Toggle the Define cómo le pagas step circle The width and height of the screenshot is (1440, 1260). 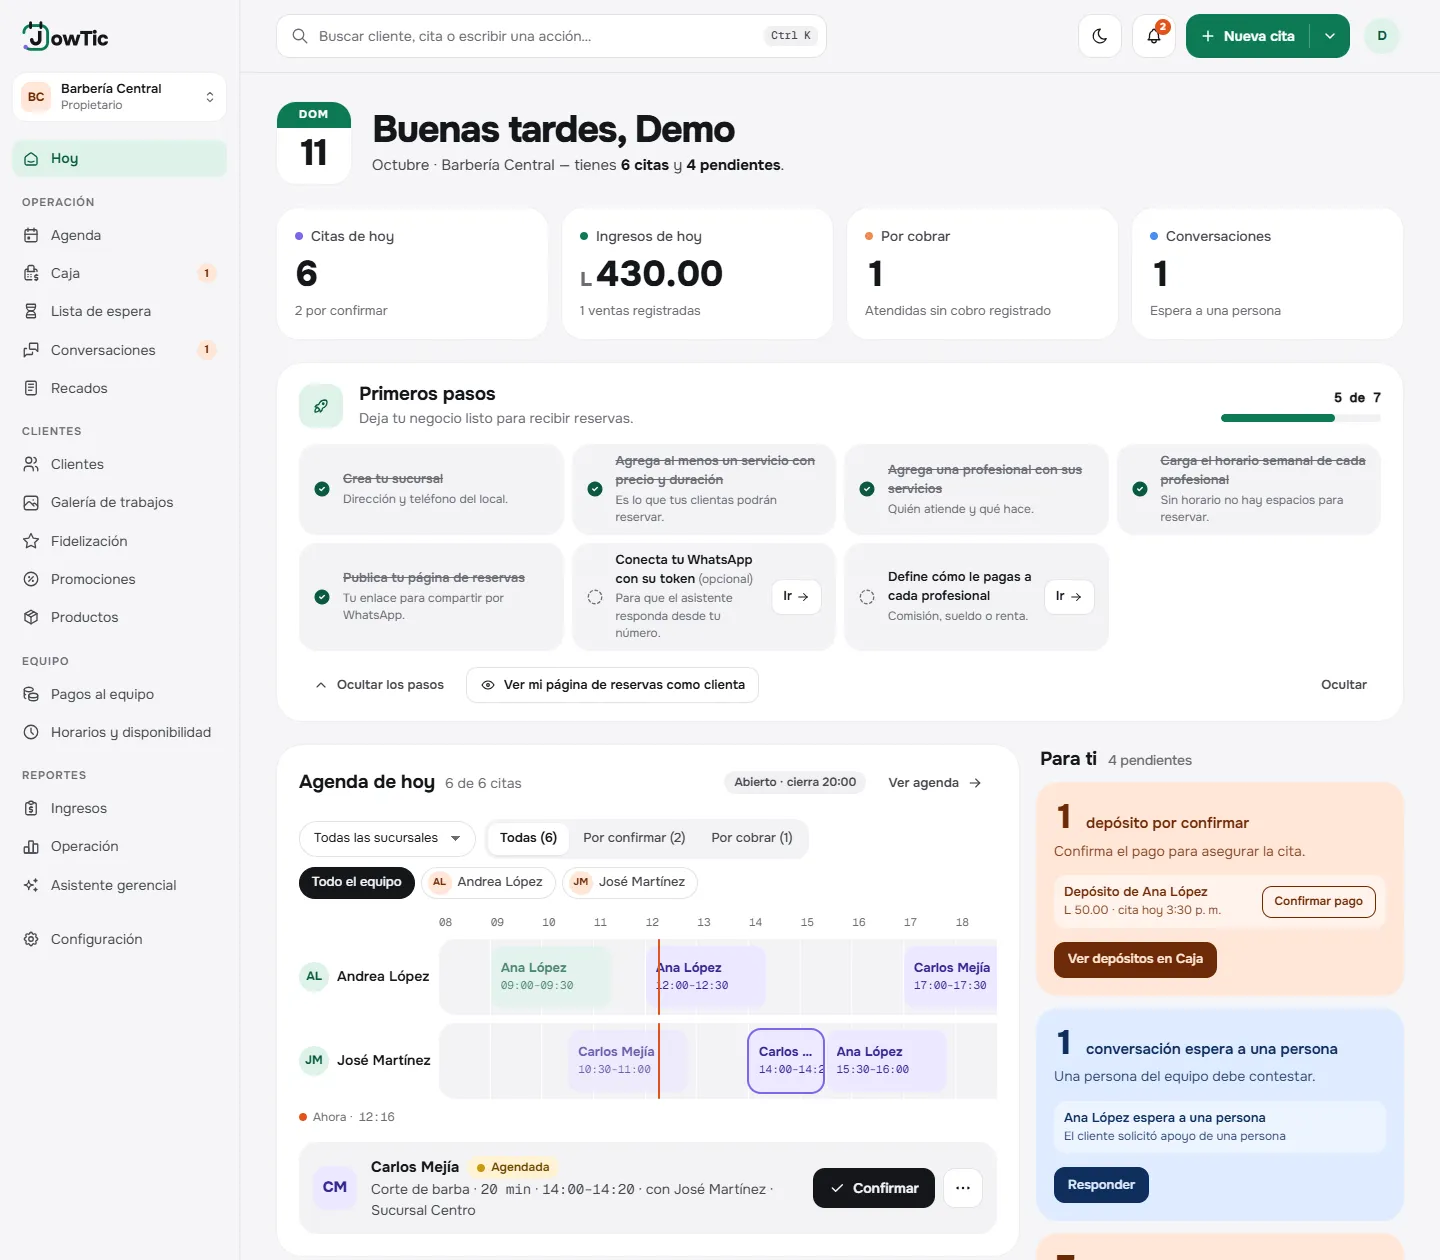tap(867, 597)
